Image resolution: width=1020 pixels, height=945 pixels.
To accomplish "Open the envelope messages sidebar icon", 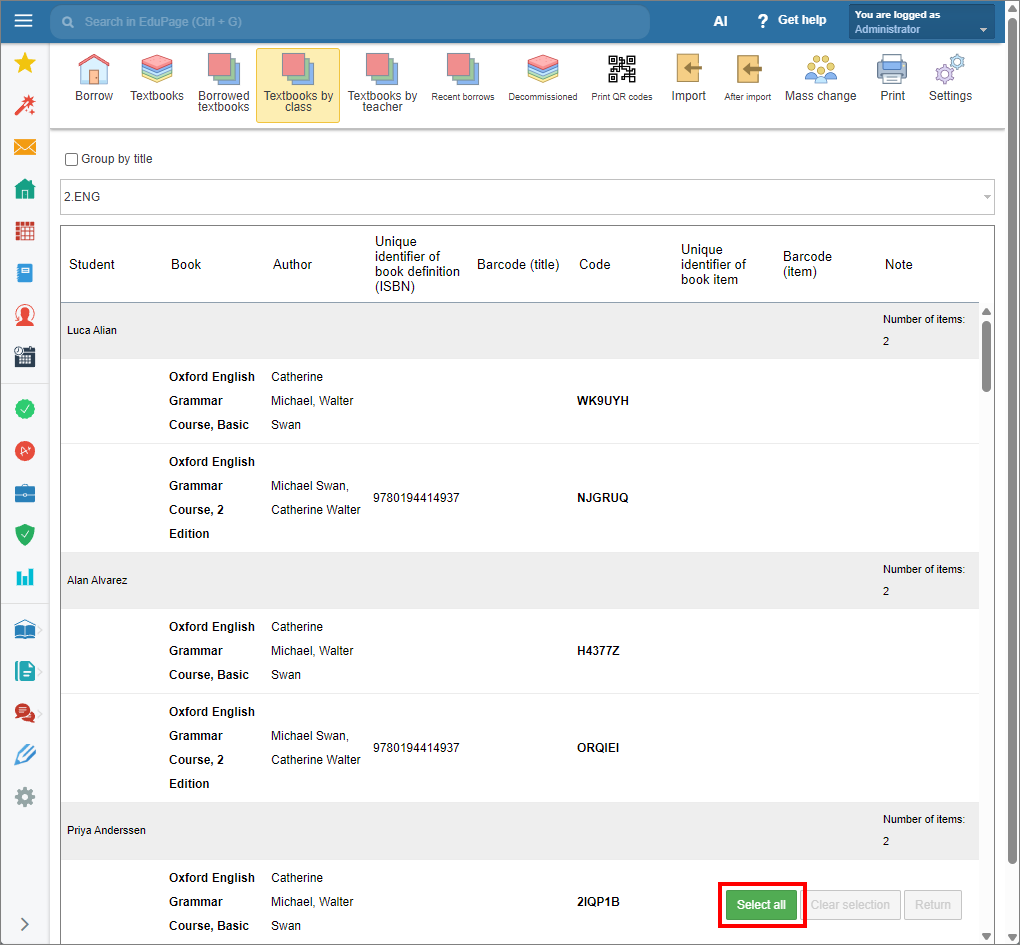I will pyautogui.click(x=25, y=147).
